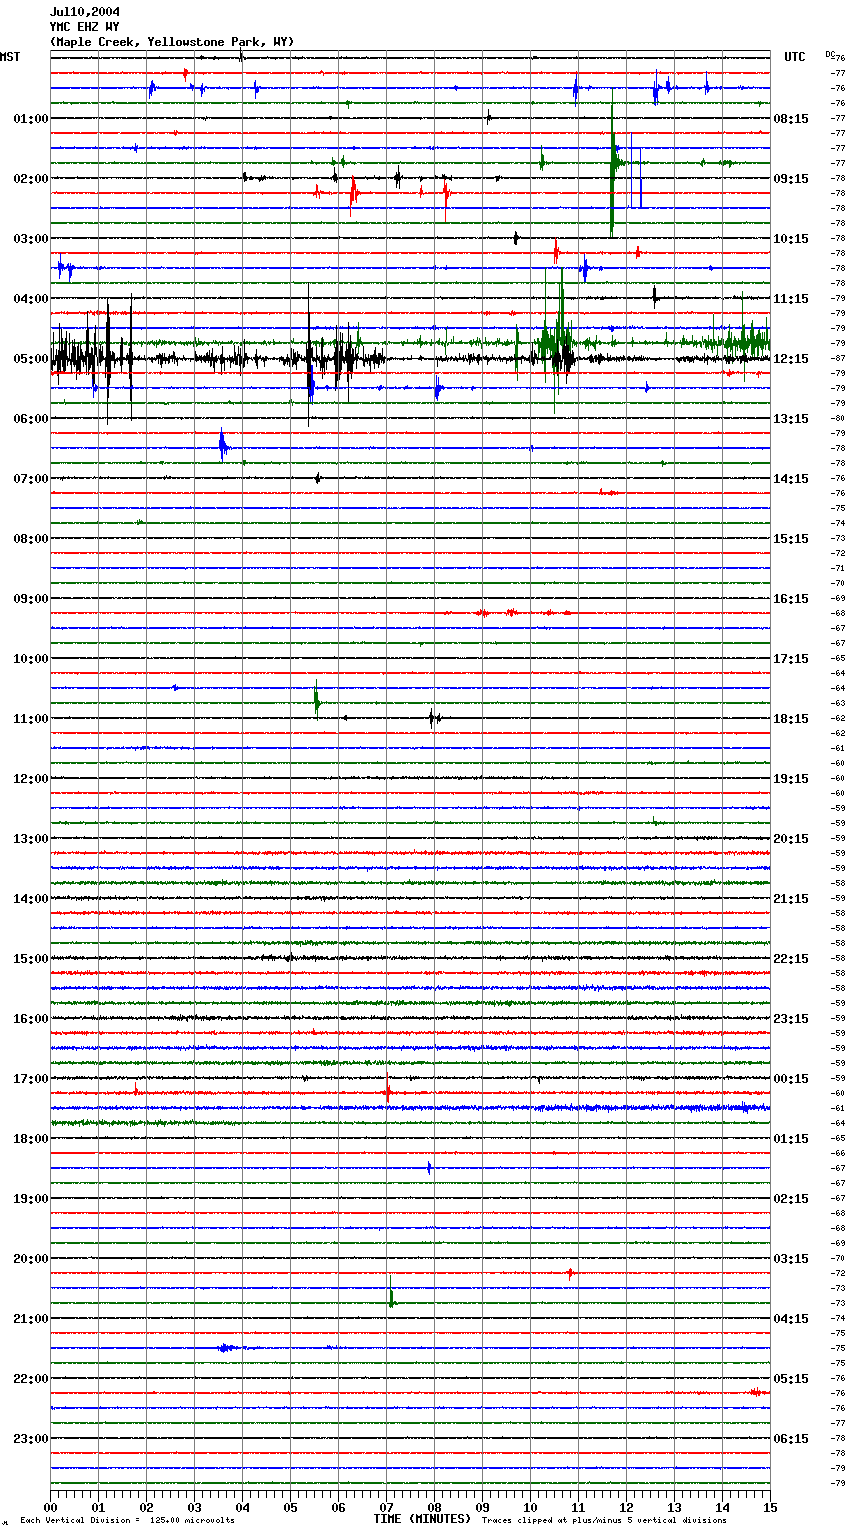Click the 09:15 UTC time label
This screenshot has width=850, height=1534.
click(791, 179)
